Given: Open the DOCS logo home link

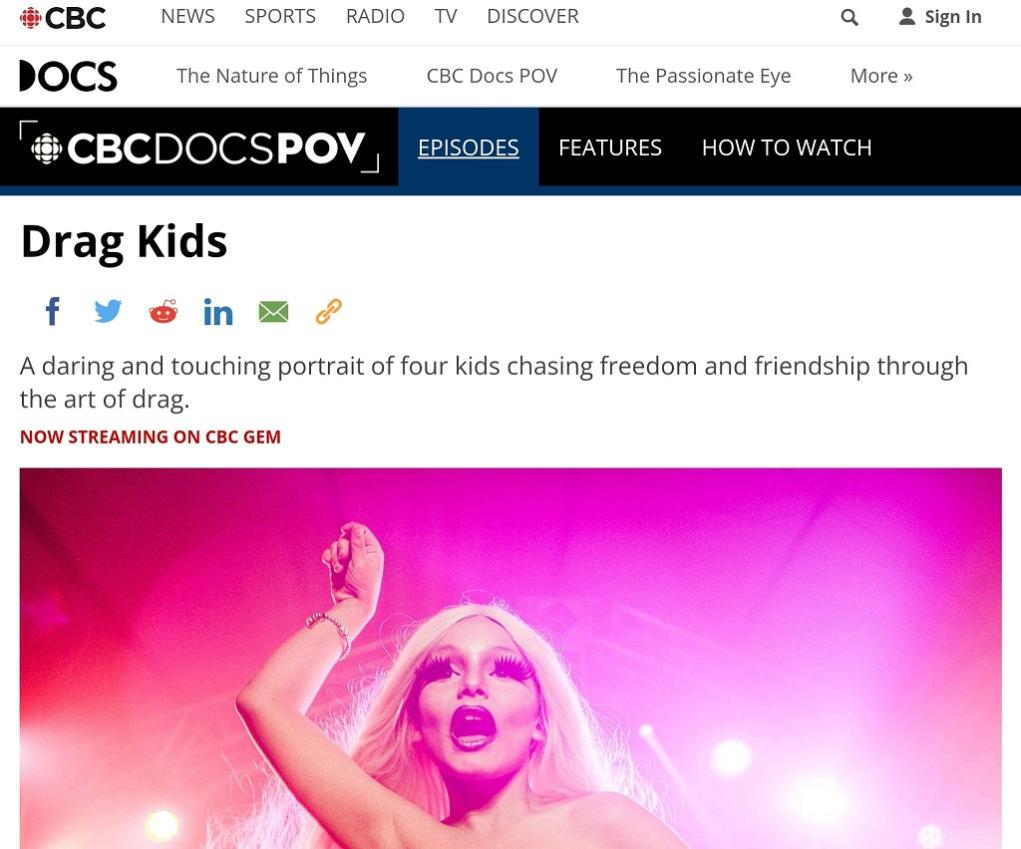Looking at the screenshot, I should [68, 76].
